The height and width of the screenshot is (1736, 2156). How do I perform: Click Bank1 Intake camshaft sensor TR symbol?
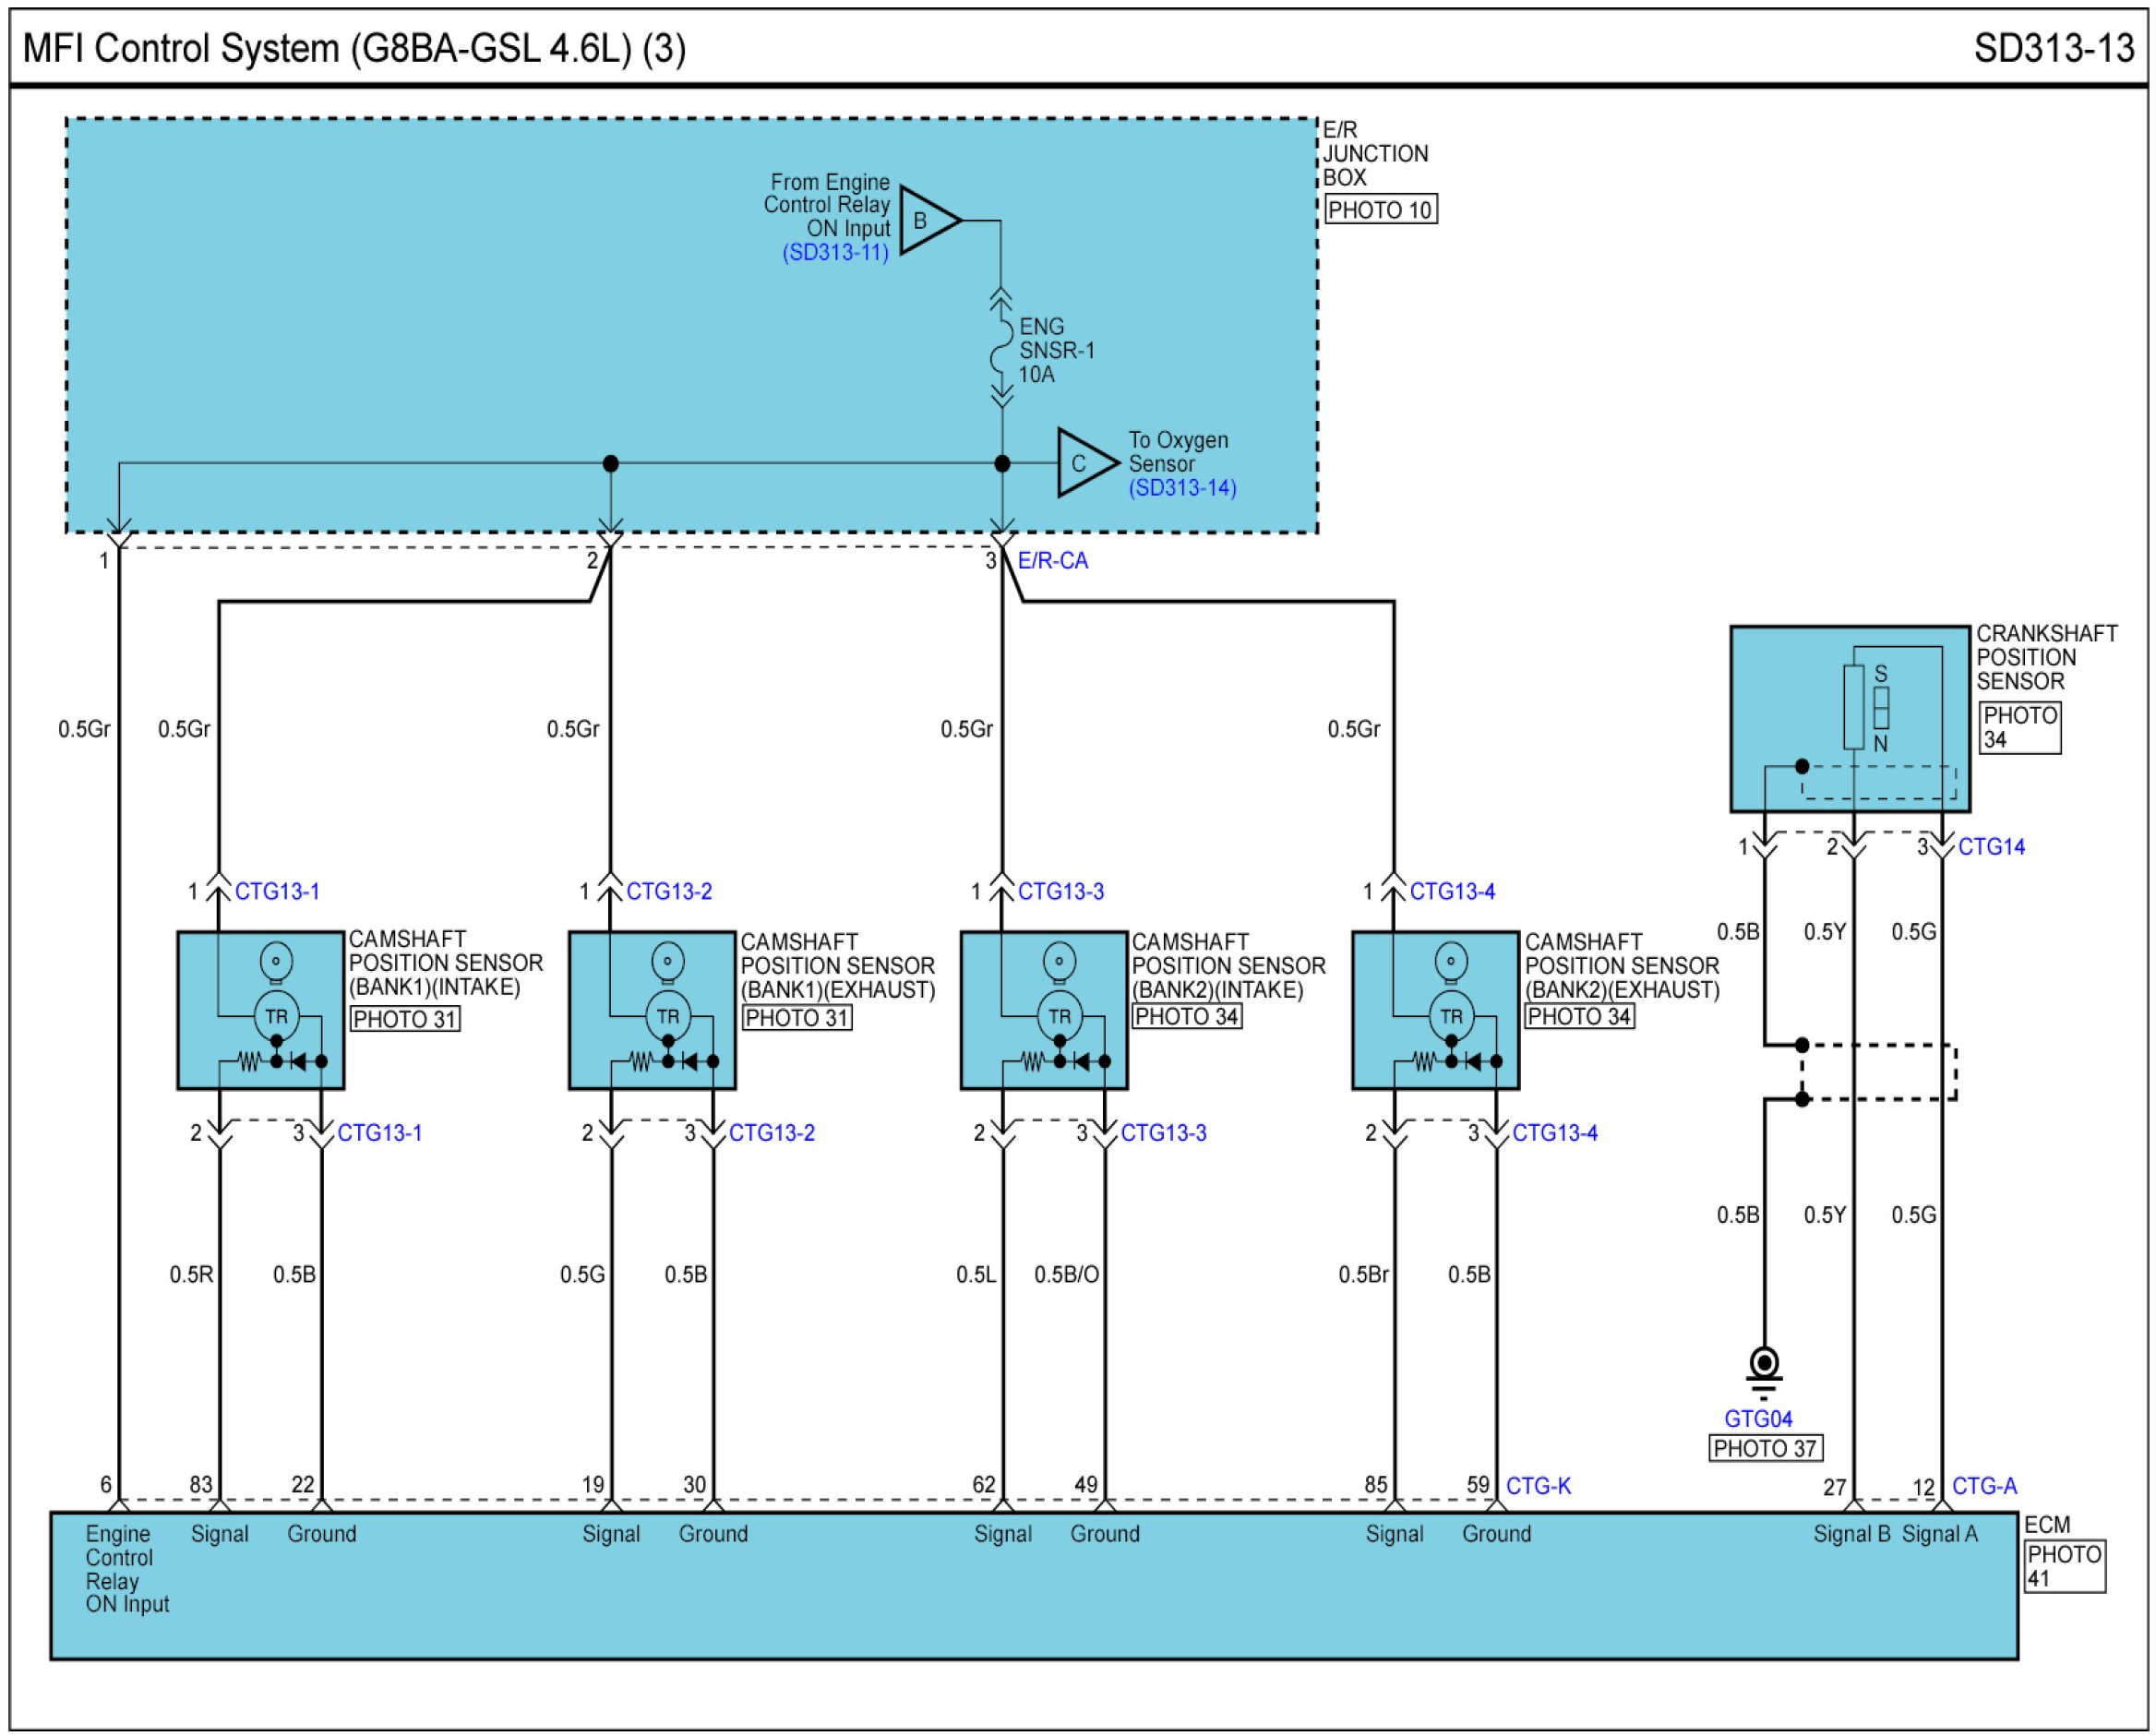point(276,1016)
